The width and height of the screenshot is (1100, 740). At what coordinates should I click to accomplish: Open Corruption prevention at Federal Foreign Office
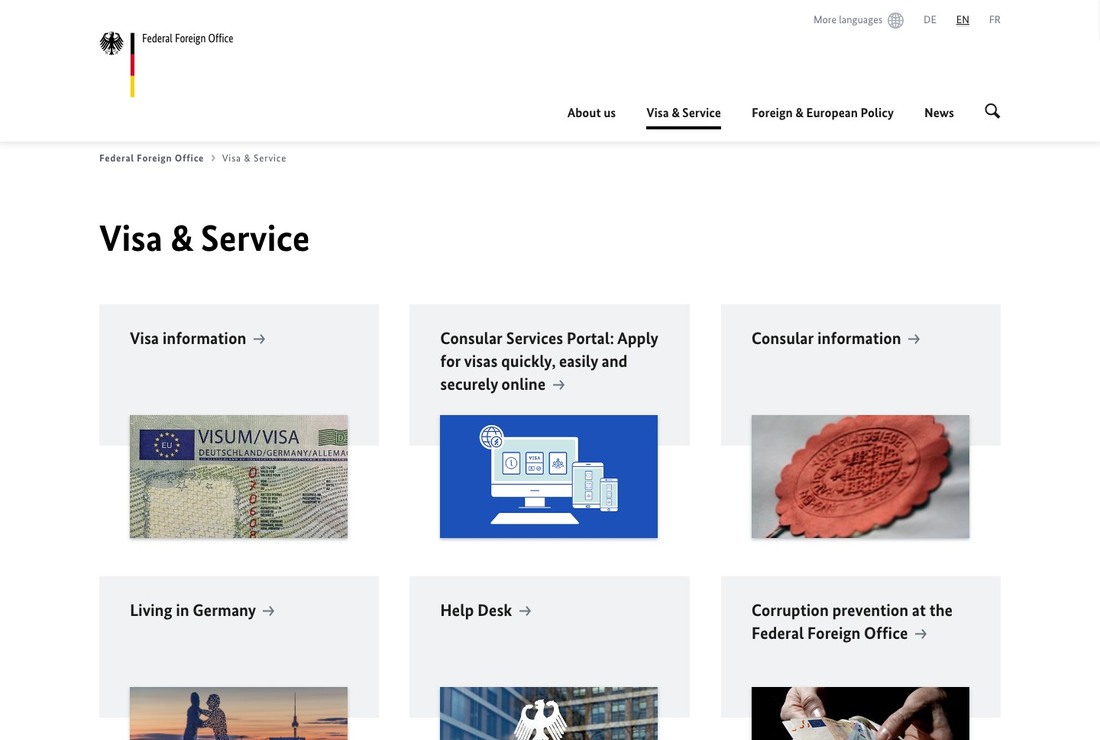(x=852, y=622)
